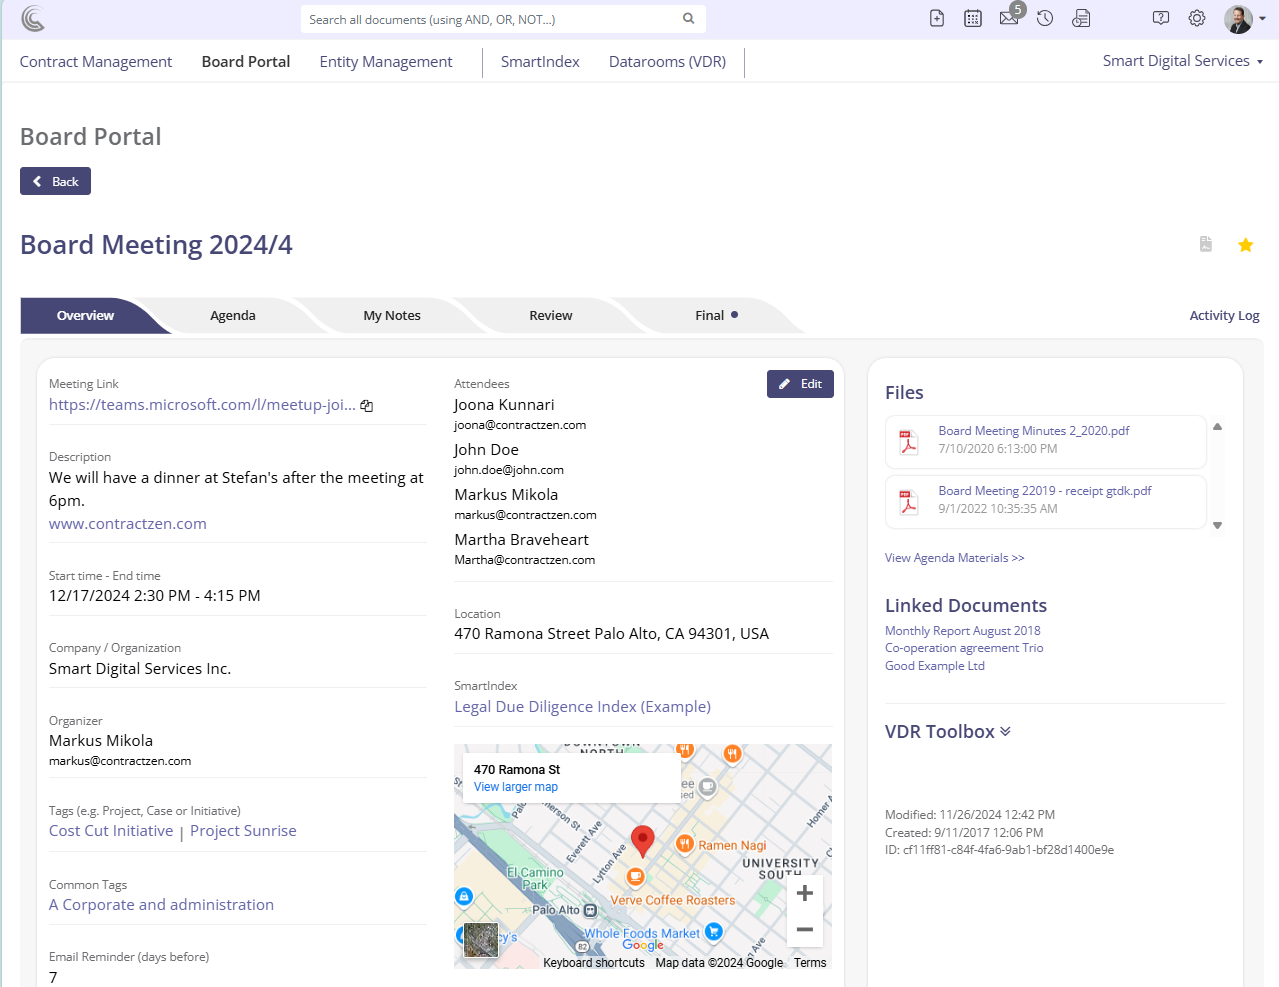Click the add new document icon
The image size is (1279, 987).
(x=937, y=18)
